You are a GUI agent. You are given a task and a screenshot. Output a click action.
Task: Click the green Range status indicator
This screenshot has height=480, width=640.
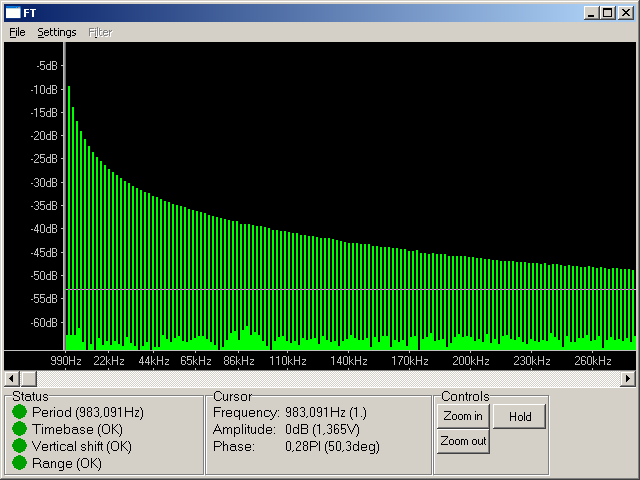(x=19, y=463)
